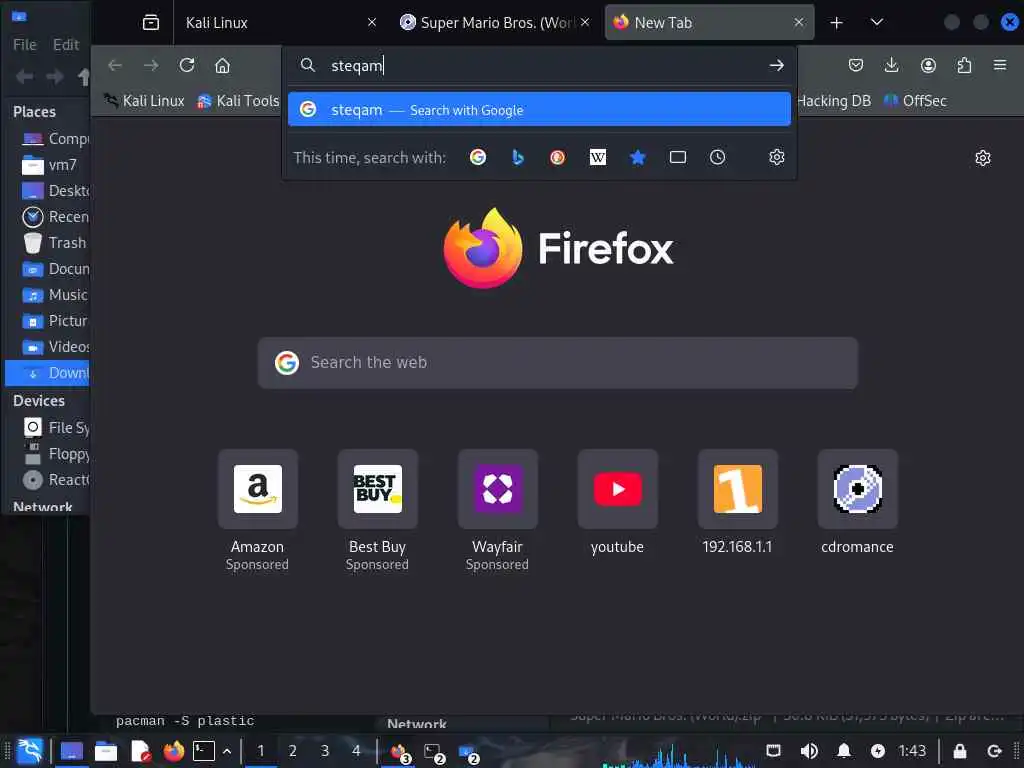
Task: Go back in Firefox browser history
Action: 115,65
